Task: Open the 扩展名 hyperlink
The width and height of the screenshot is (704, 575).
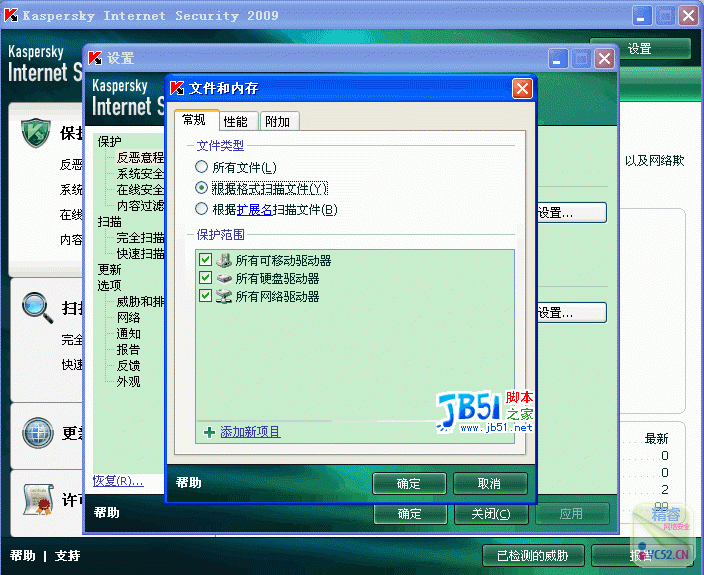Action: pos(255,210)
